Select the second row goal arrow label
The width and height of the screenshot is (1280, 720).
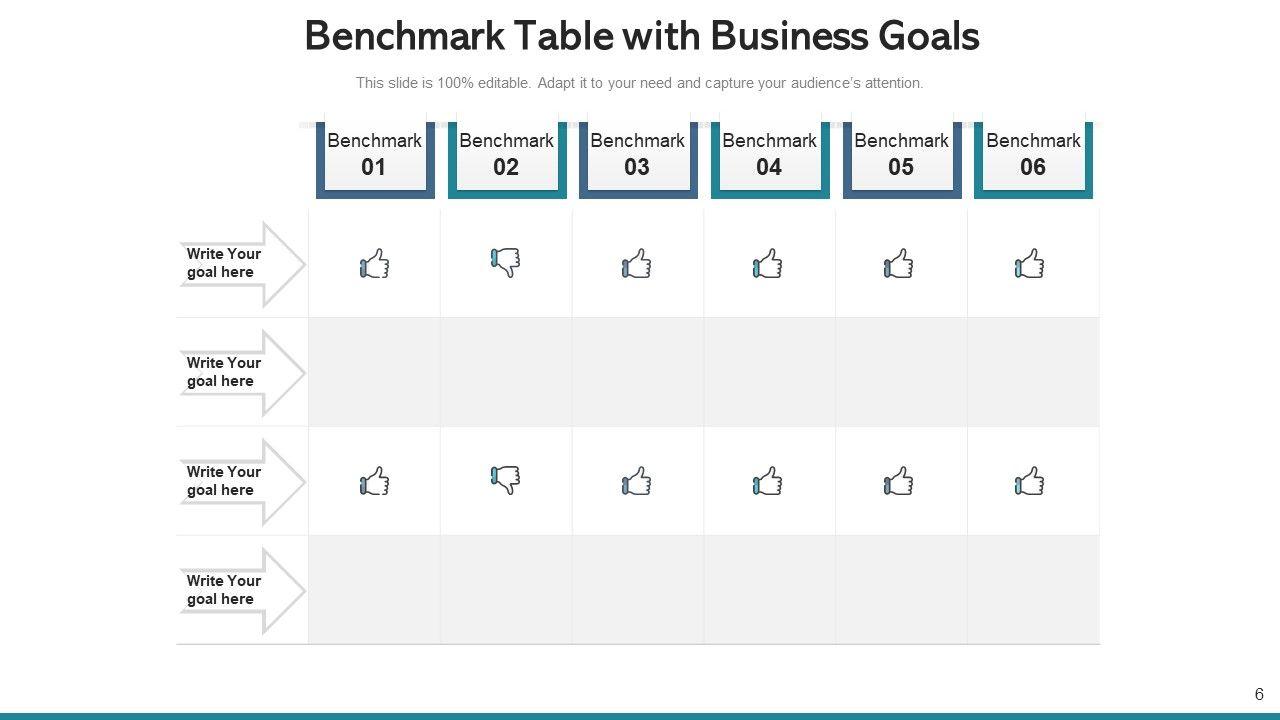coord(238,372)
